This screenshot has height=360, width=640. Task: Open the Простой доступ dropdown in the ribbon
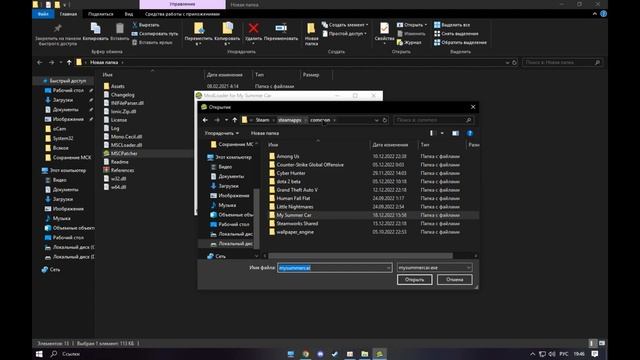click(x=345, y=34)
